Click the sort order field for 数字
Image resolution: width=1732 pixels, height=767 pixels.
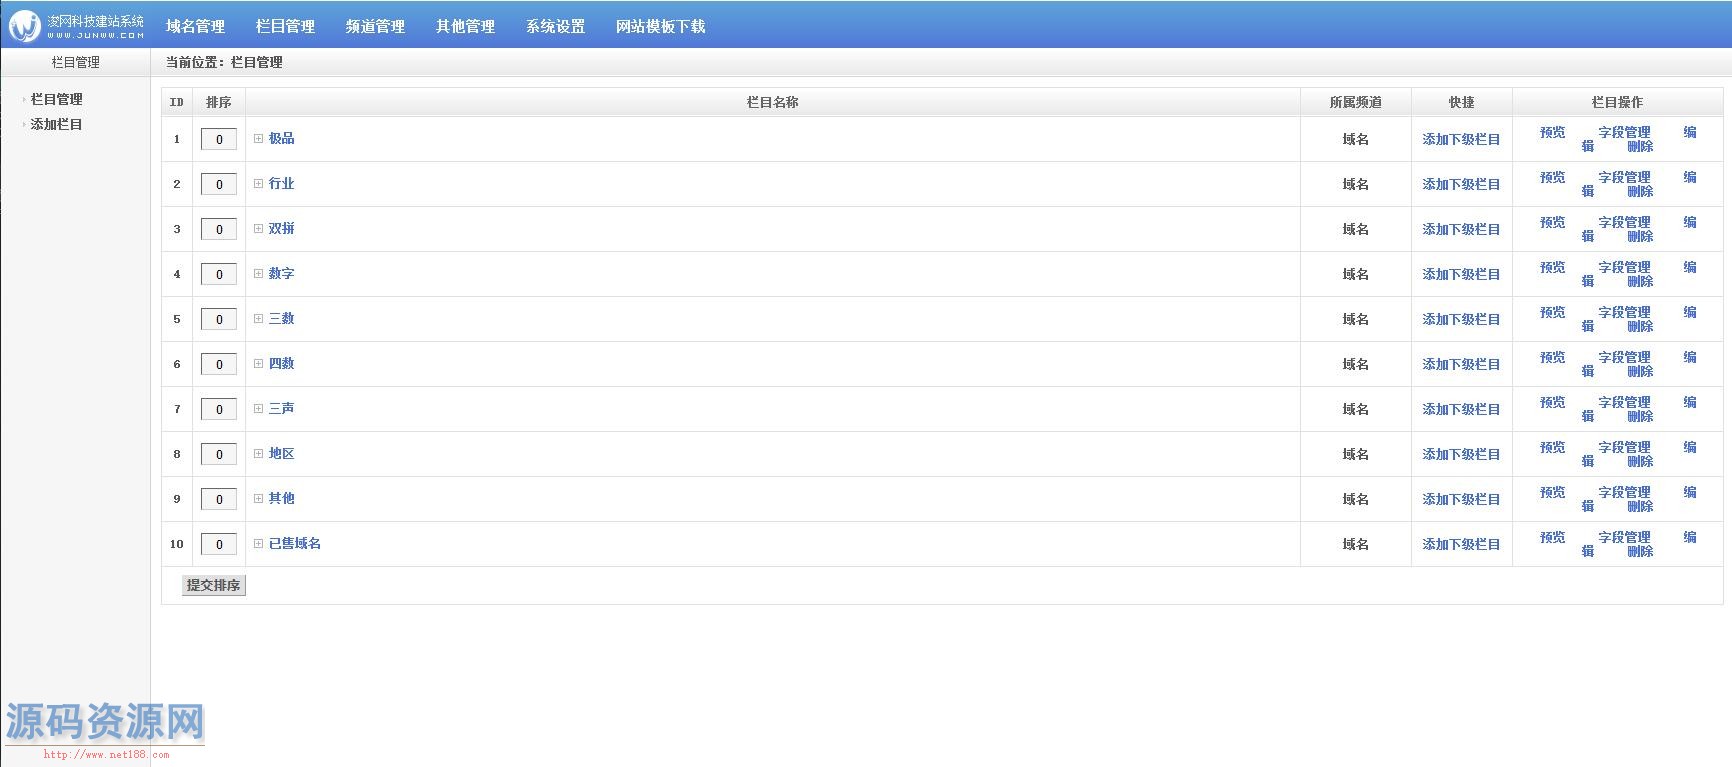(219, 274)
